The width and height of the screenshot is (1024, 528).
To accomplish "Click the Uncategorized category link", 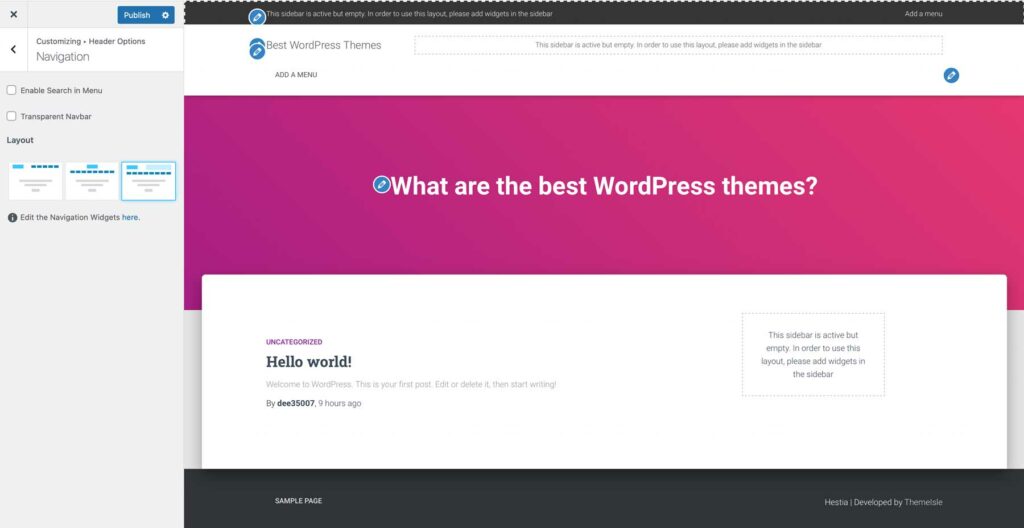I will 294,342.
